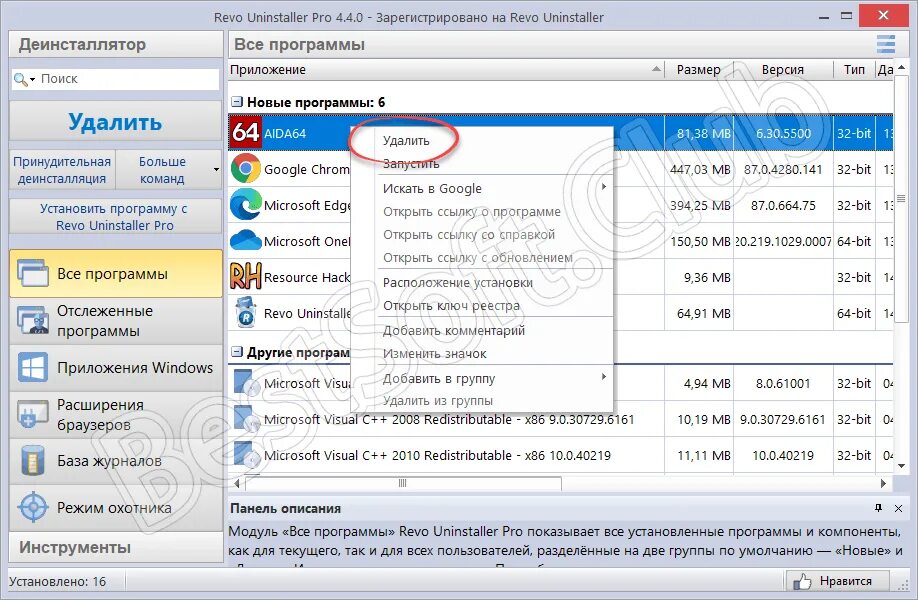Screen dimensions: 918x600
Task: Click the large 'Удалить' button
Action: point(115,122)
